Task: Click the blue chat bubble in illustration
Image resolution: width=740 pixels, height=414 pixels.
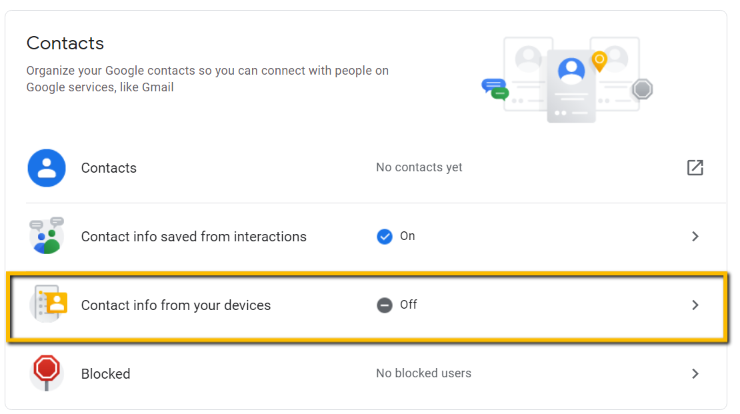Action: 493,86
